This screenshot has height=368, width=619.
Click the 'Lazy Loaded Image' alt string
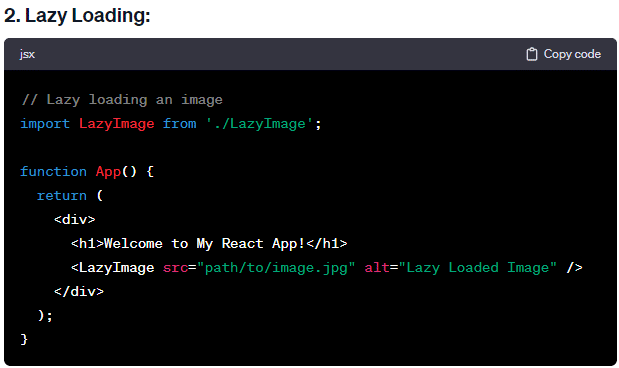point(477,268)
